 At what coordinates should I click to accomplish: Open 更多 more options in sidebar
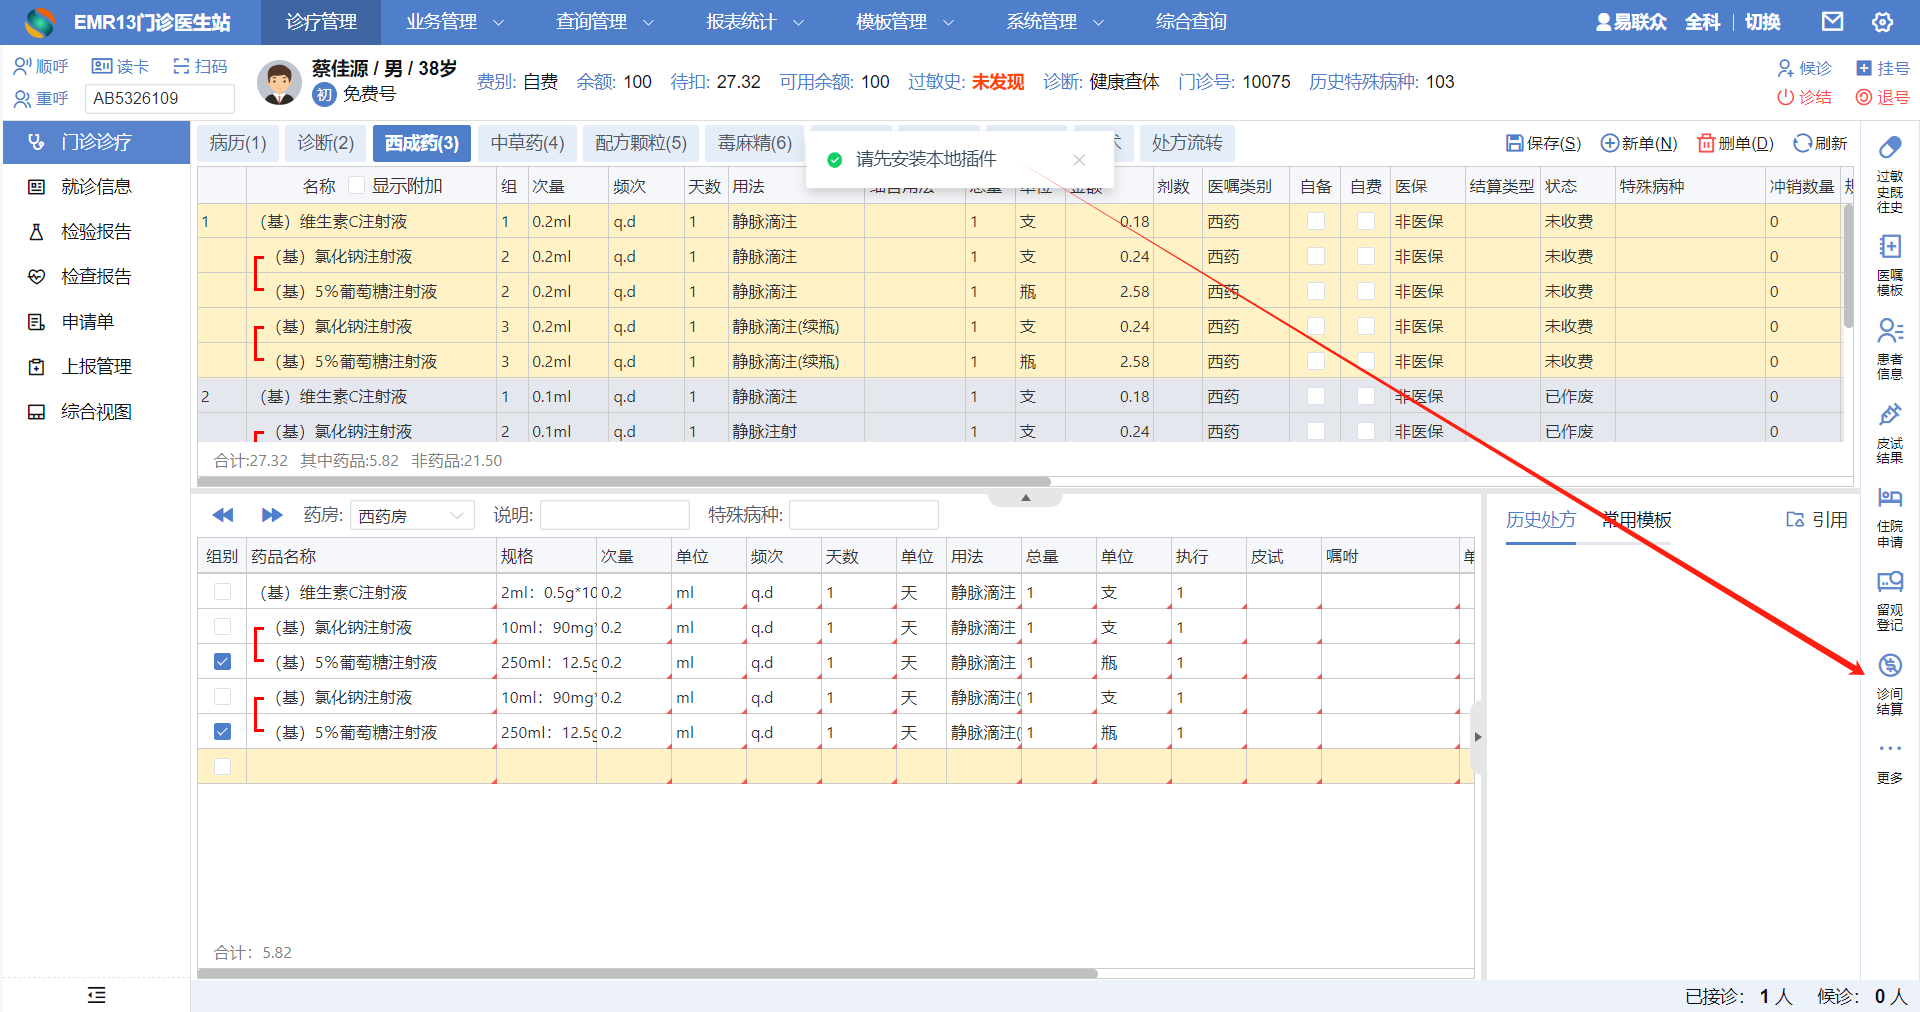(1889, 762)
